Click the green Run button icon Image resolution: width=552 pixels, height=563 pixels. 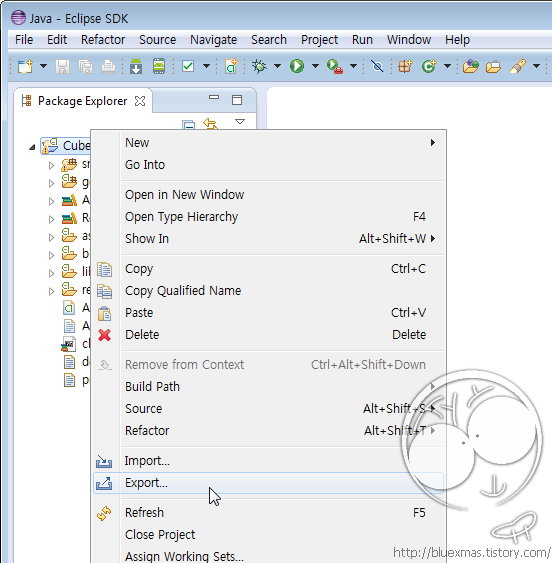coord(297,66)
